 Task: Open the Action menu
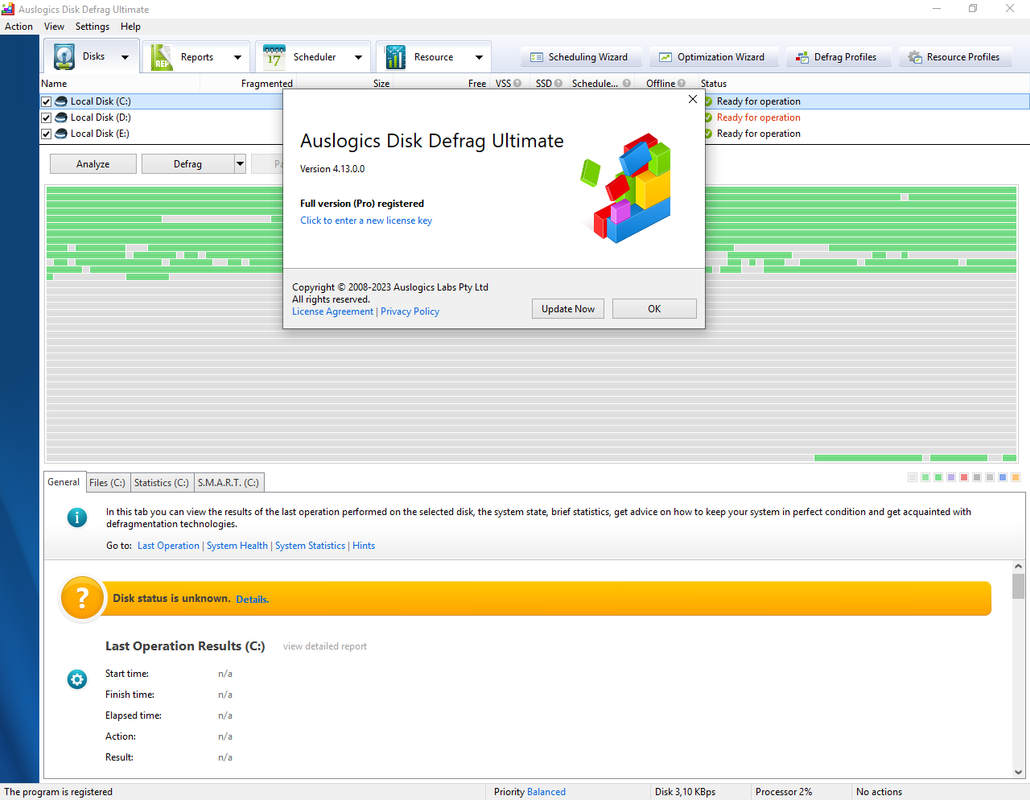click(18, 26)
